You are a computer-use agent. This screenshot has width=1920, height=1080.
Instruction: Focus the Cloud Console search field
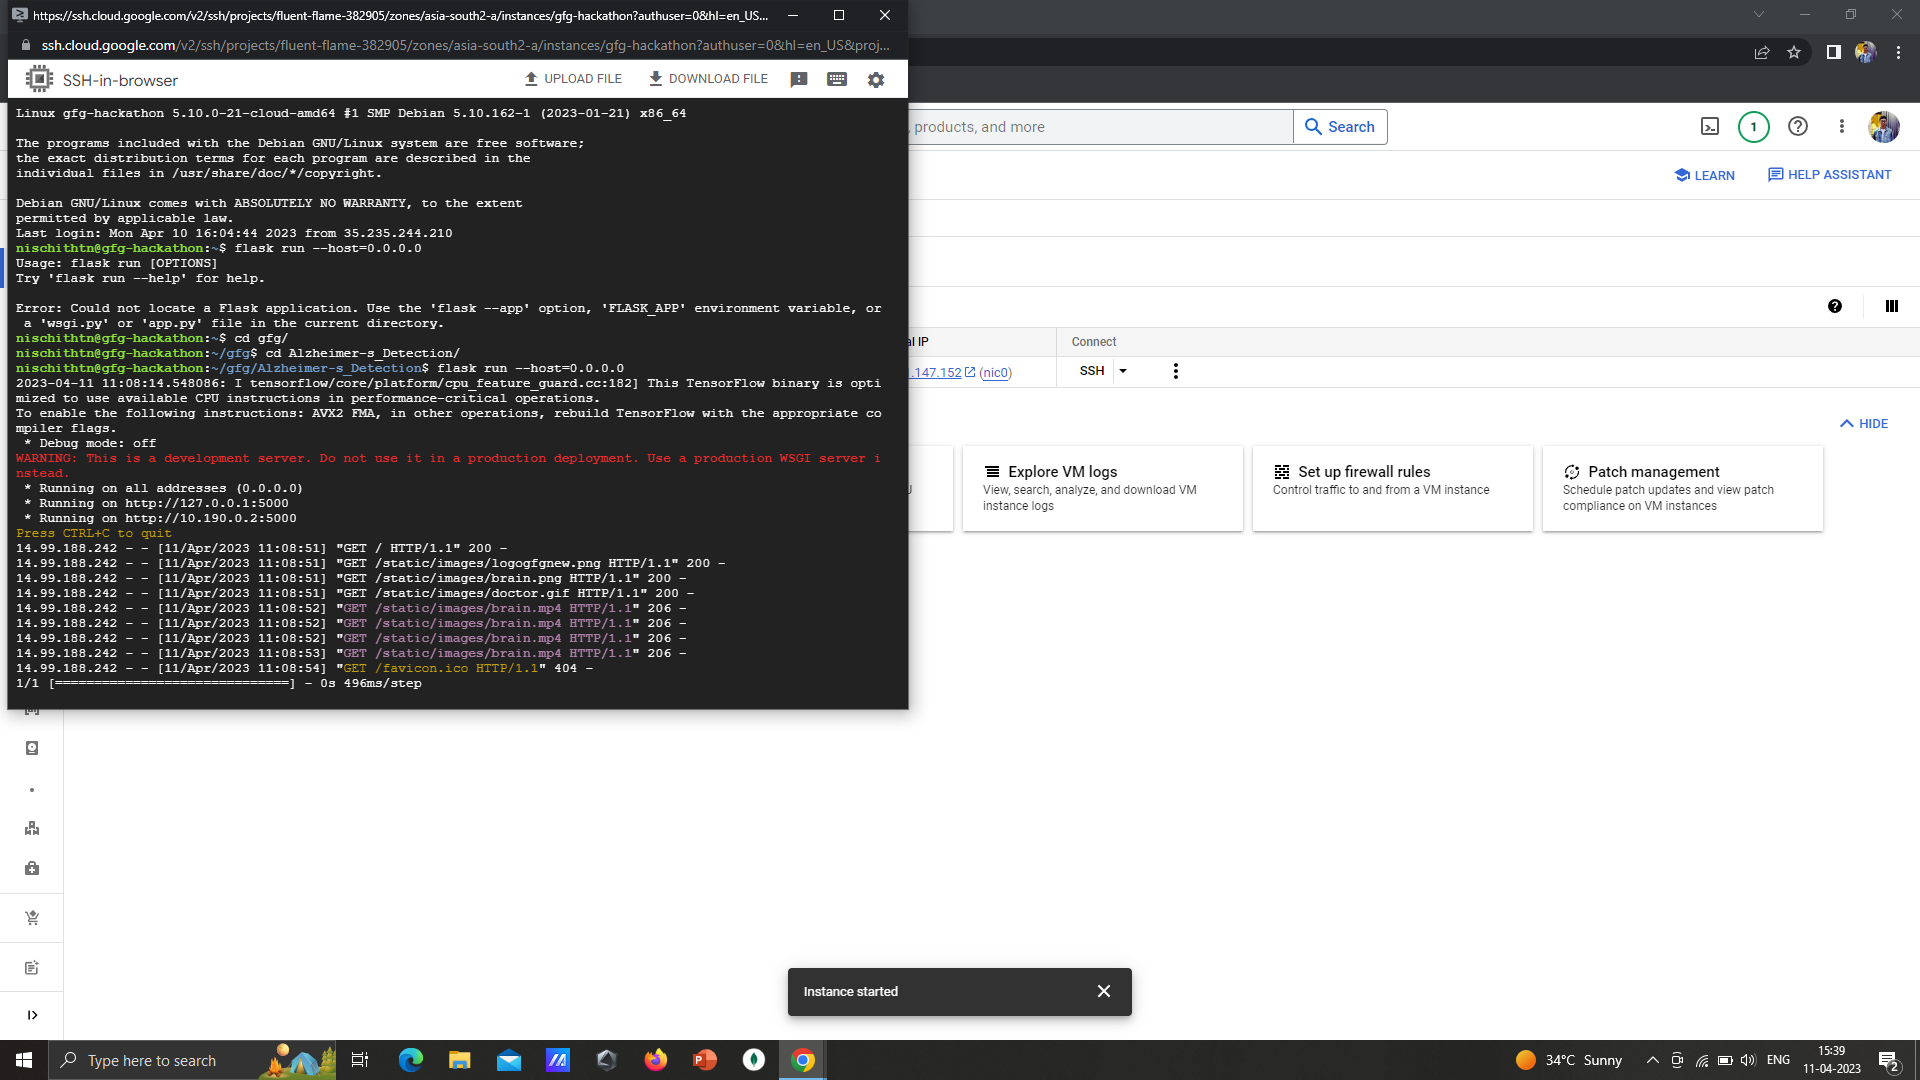1100,127
